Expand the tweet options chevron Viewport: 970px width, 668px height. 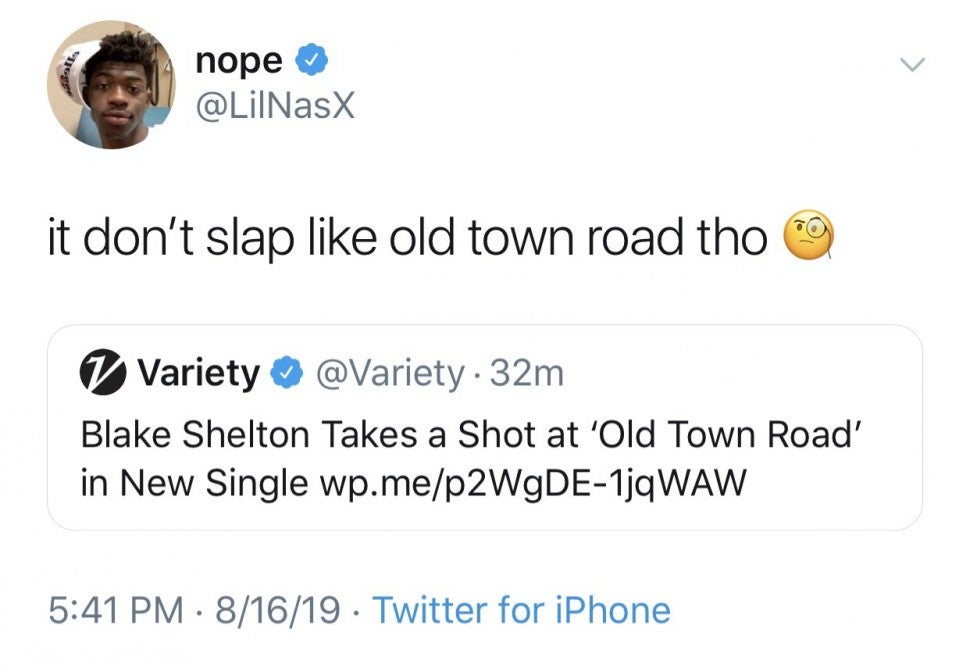910,66
